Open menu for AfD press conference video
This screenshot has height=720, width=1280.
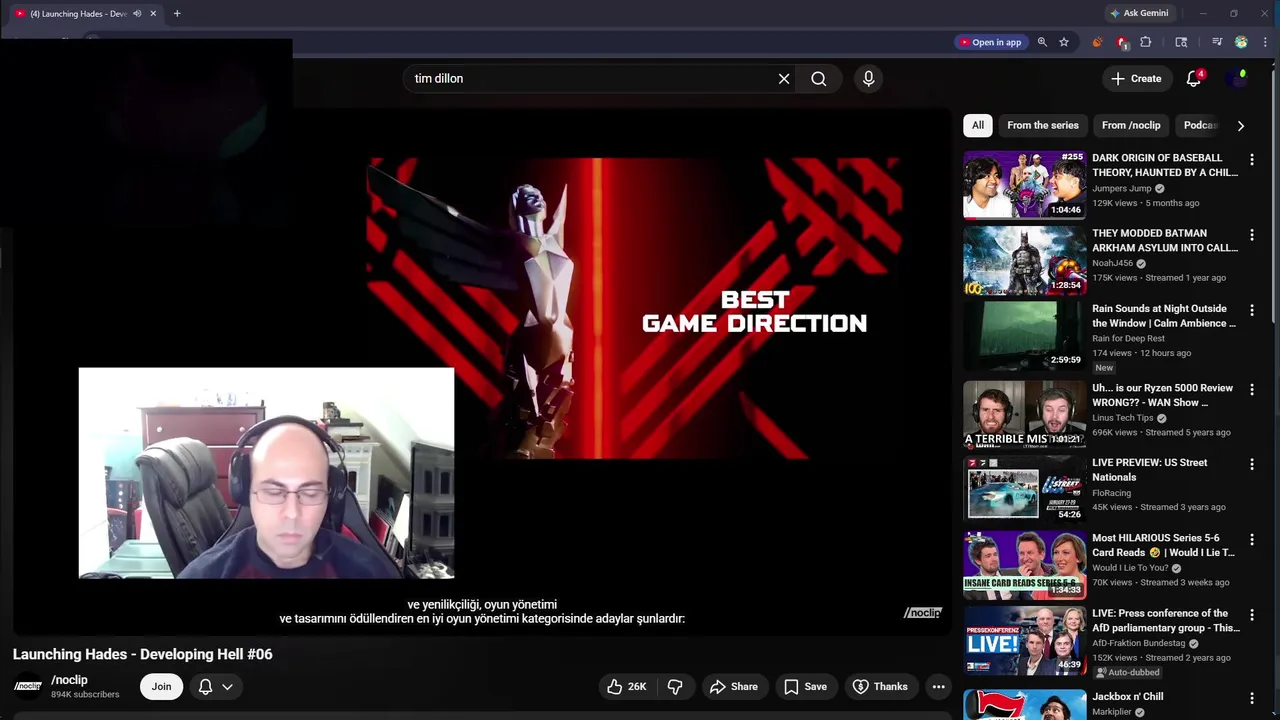click(1252, 615)
